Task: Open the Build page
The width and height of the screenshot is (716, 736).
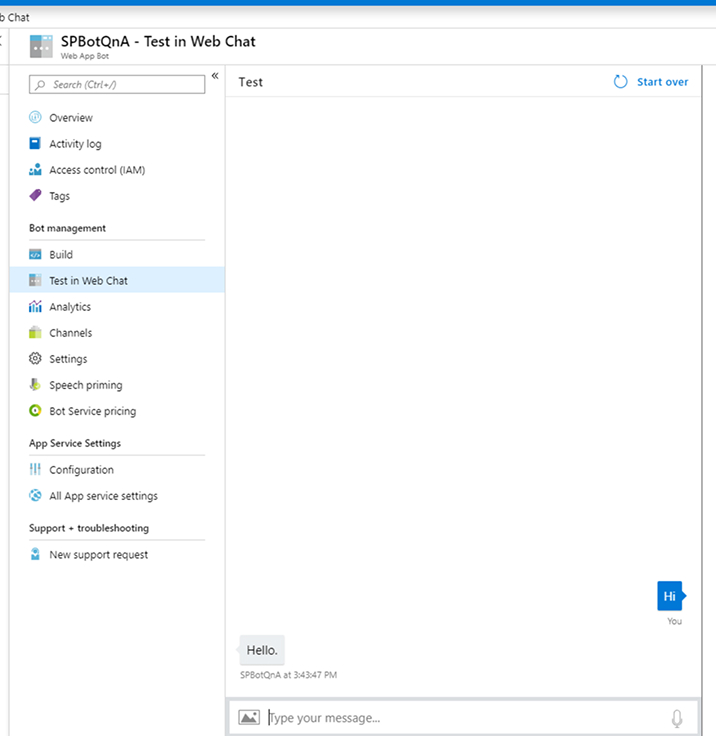Action: (61, 254)
